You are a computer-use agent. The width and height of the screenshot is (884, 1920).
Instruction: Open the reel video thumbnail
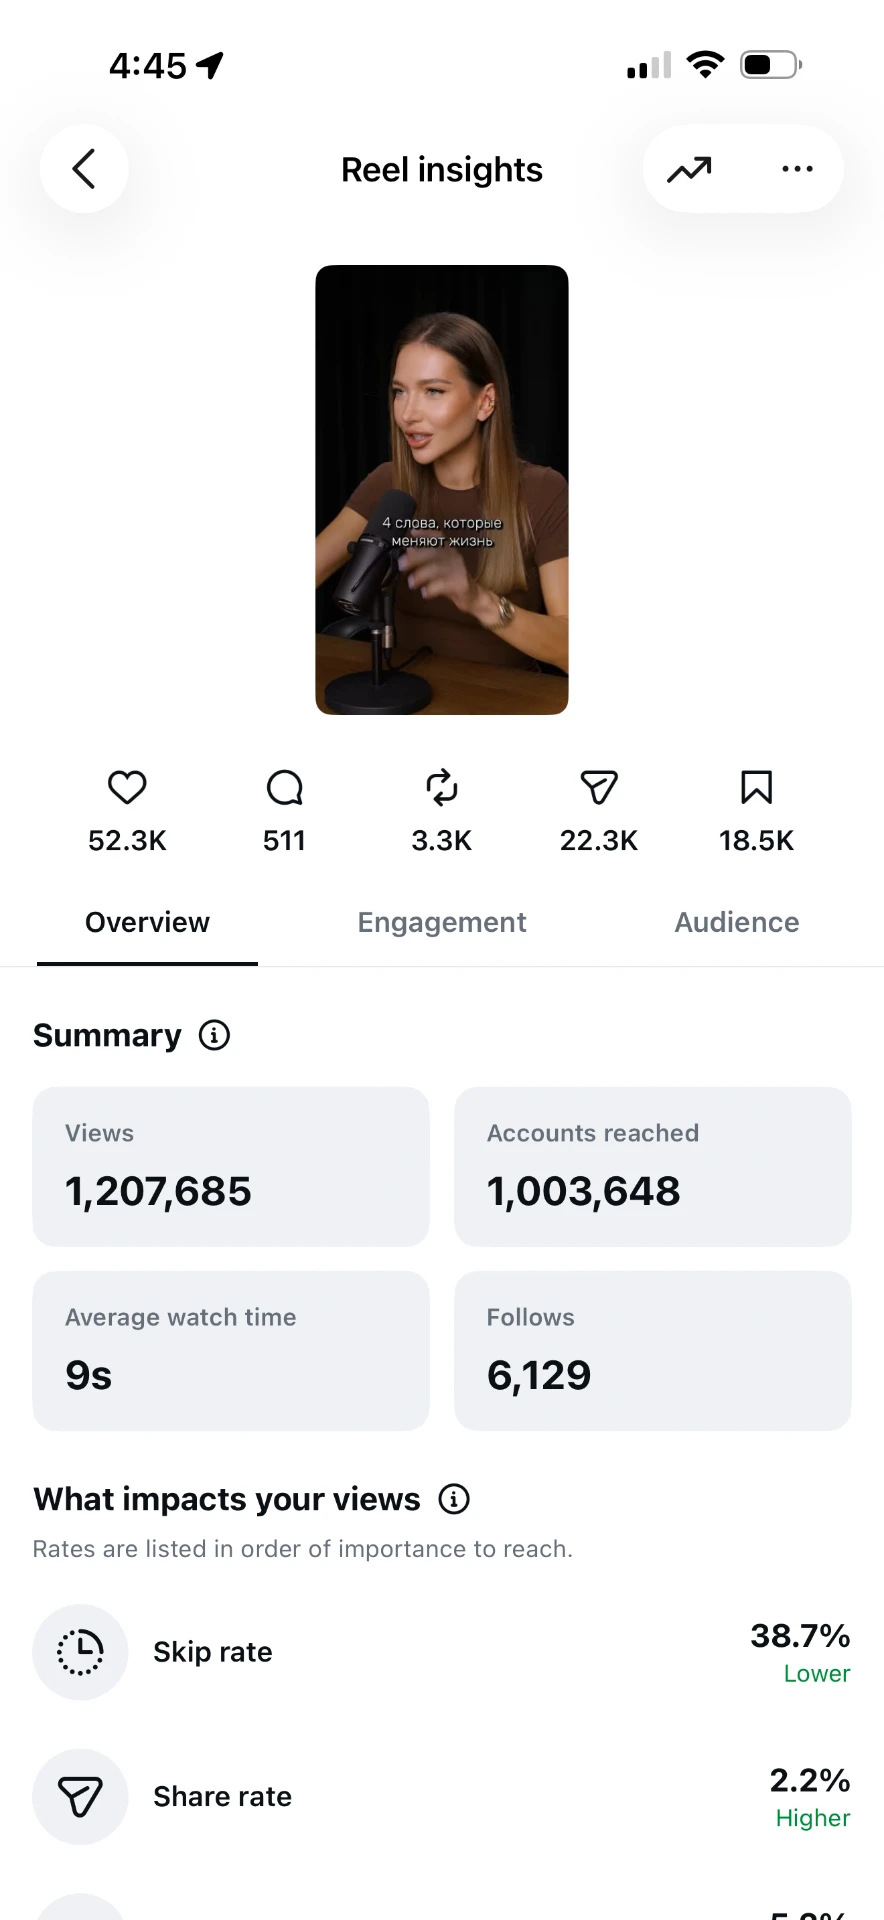coord(442,490)
